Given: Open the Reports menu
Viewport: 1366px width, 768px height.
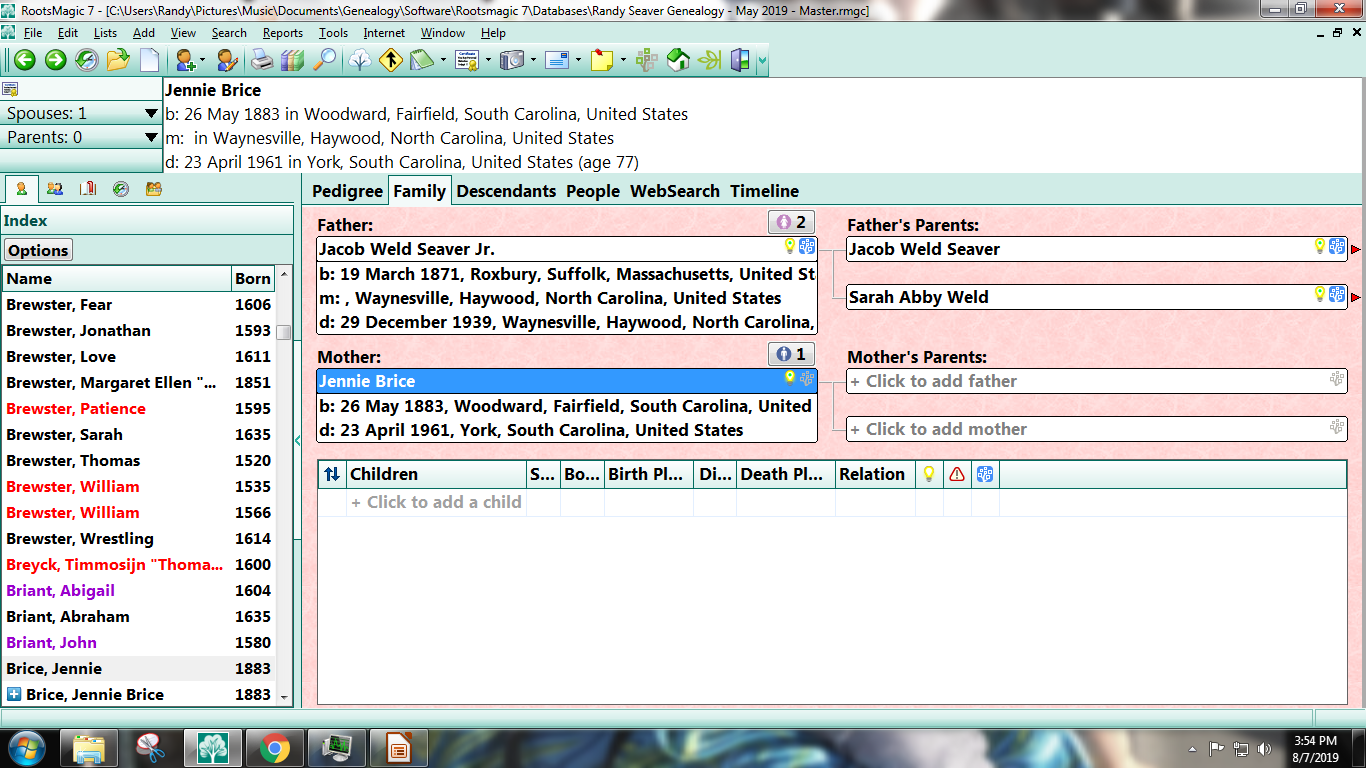Looking at the screenshot, I should click(282, 32).
